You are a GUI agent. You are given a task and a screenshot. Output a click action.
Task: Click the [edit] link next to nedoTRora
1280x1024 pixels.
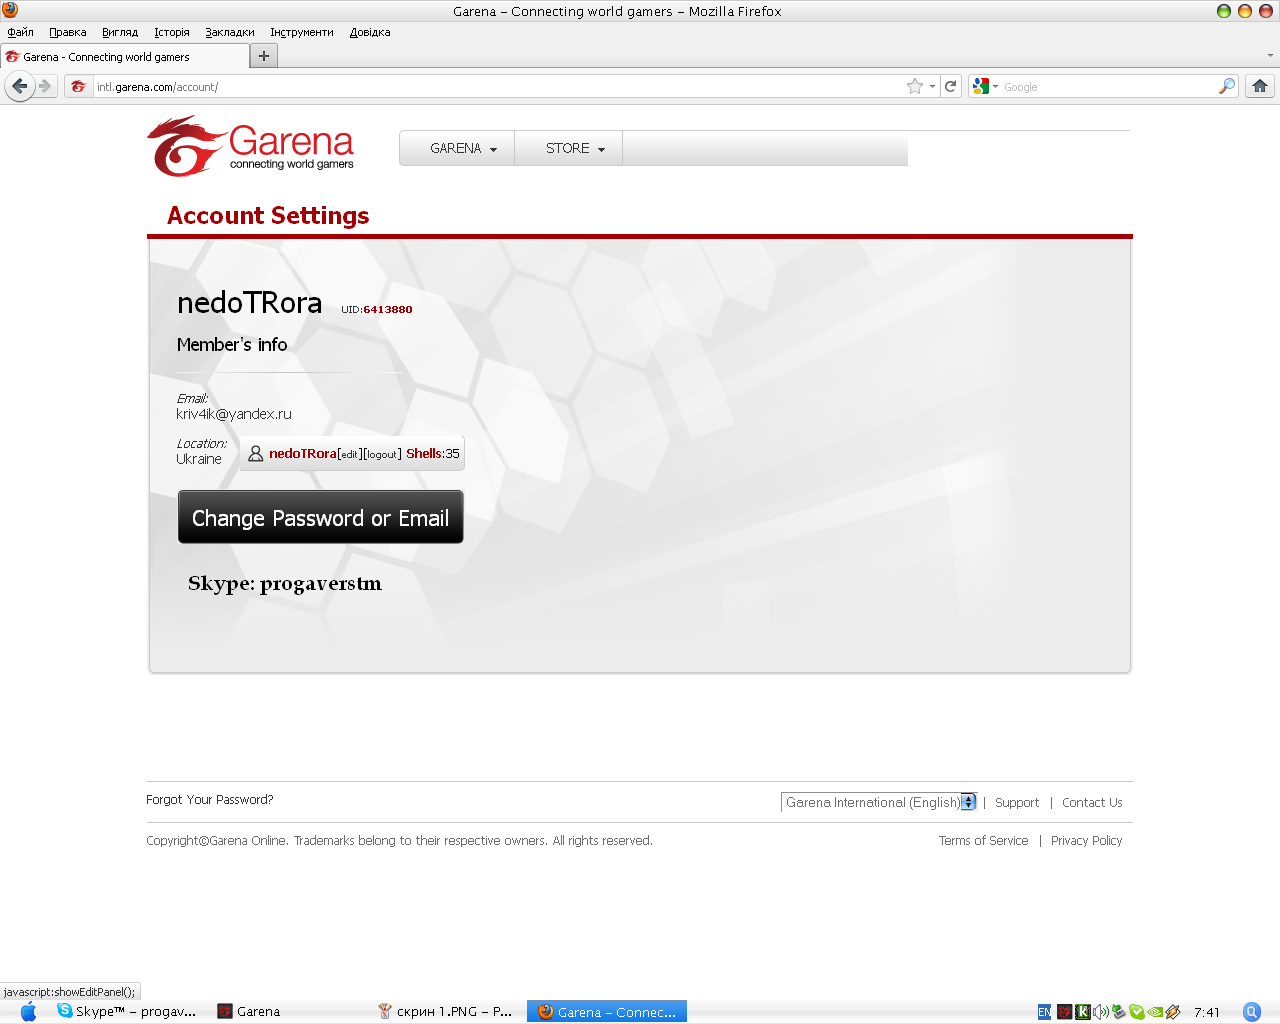(349, 454)
